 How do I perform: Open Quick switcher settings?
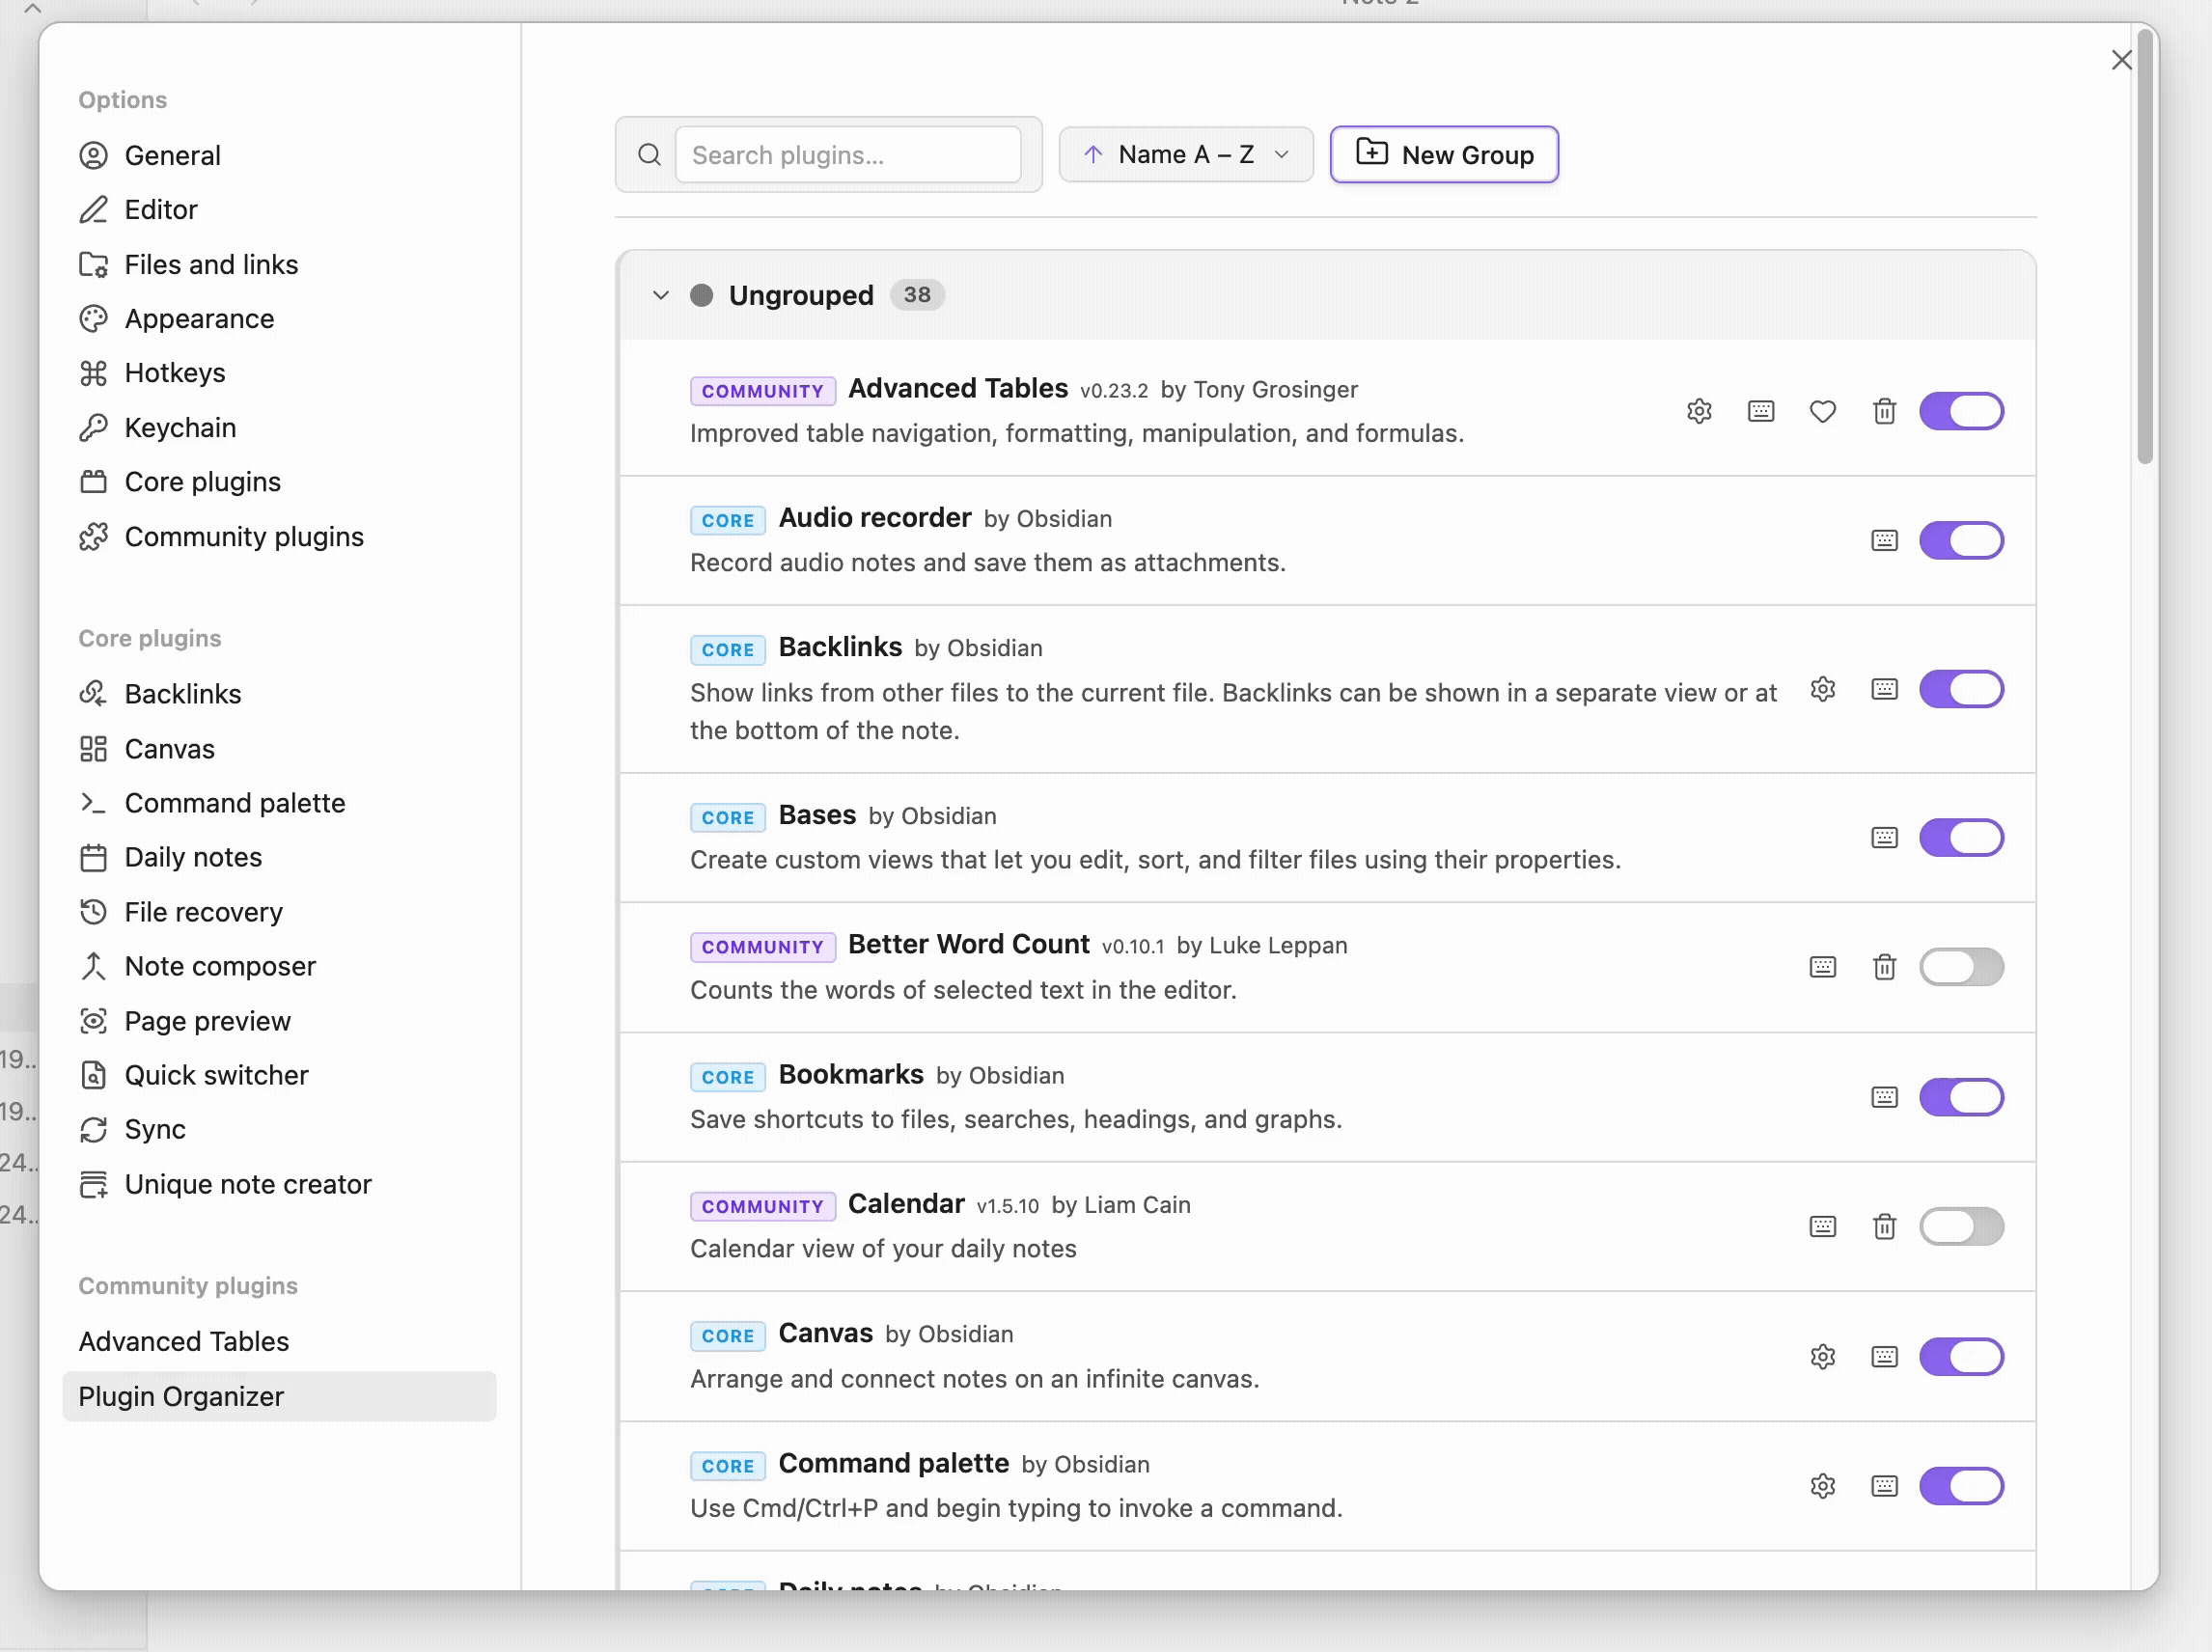pos(279,1075)
